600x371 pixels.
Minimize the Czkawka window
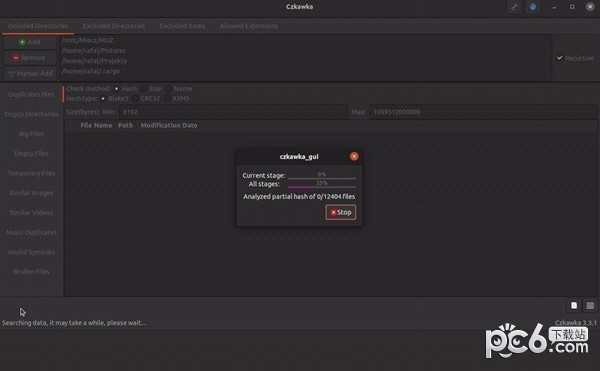(554, 7)
